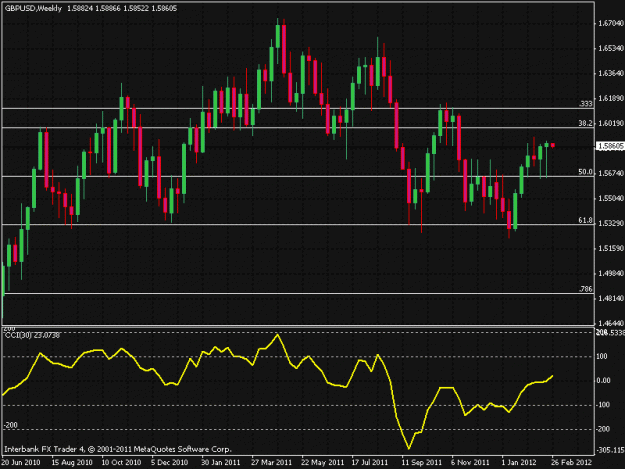625x469 pixels.
Task: Click the 5 Dec 2010 date label
Action: point(169,462)
